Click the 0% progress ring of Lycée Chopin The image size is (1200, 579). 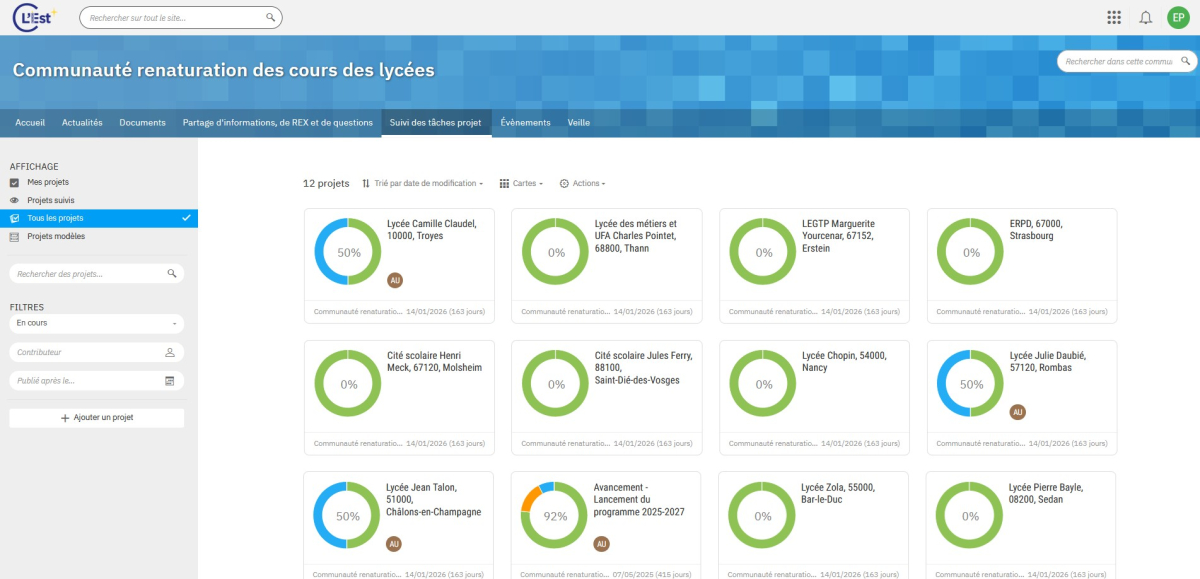[x=764, y=384]
